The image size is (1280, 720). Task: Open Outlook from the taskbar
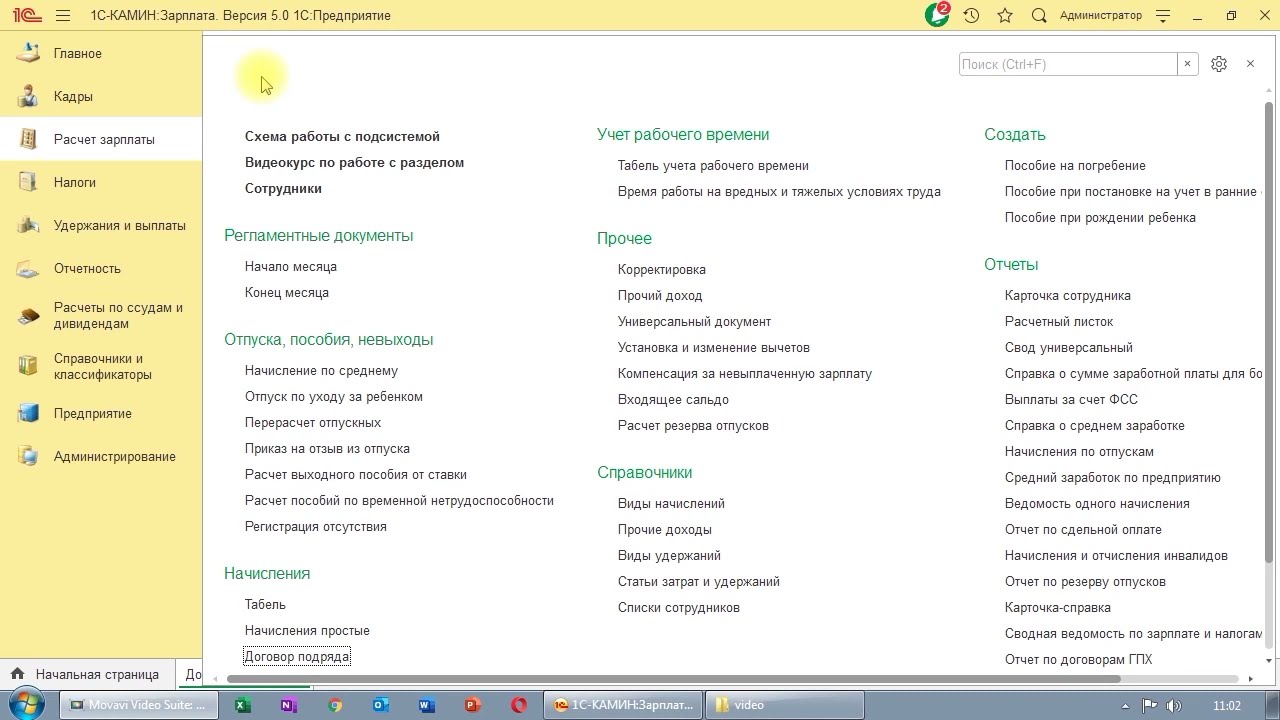click(381, 705)
